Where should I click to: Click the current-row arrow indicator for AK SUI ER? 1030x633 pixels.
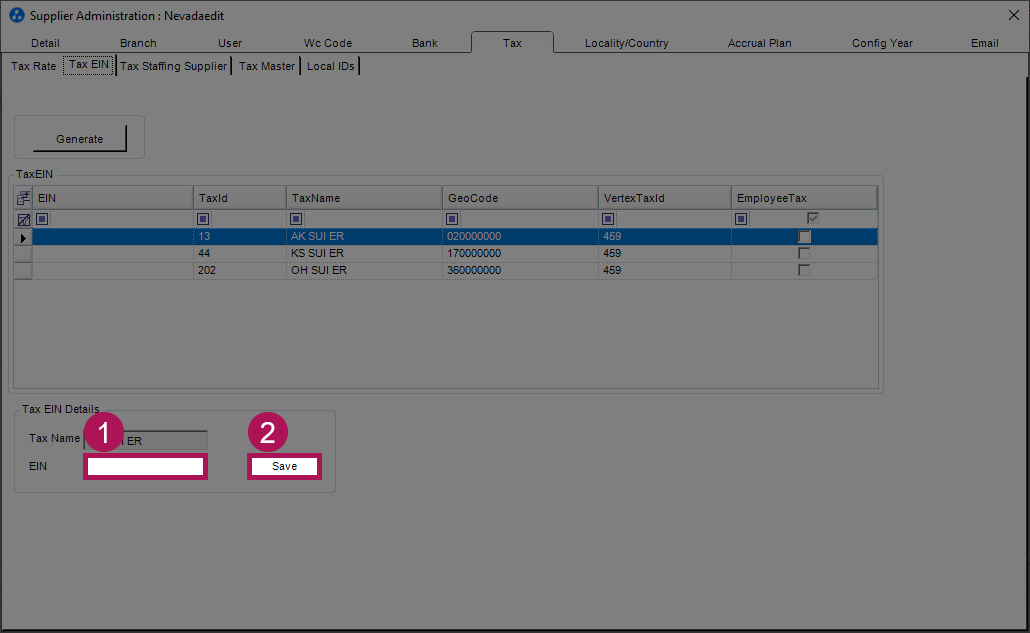coord(23,237)
